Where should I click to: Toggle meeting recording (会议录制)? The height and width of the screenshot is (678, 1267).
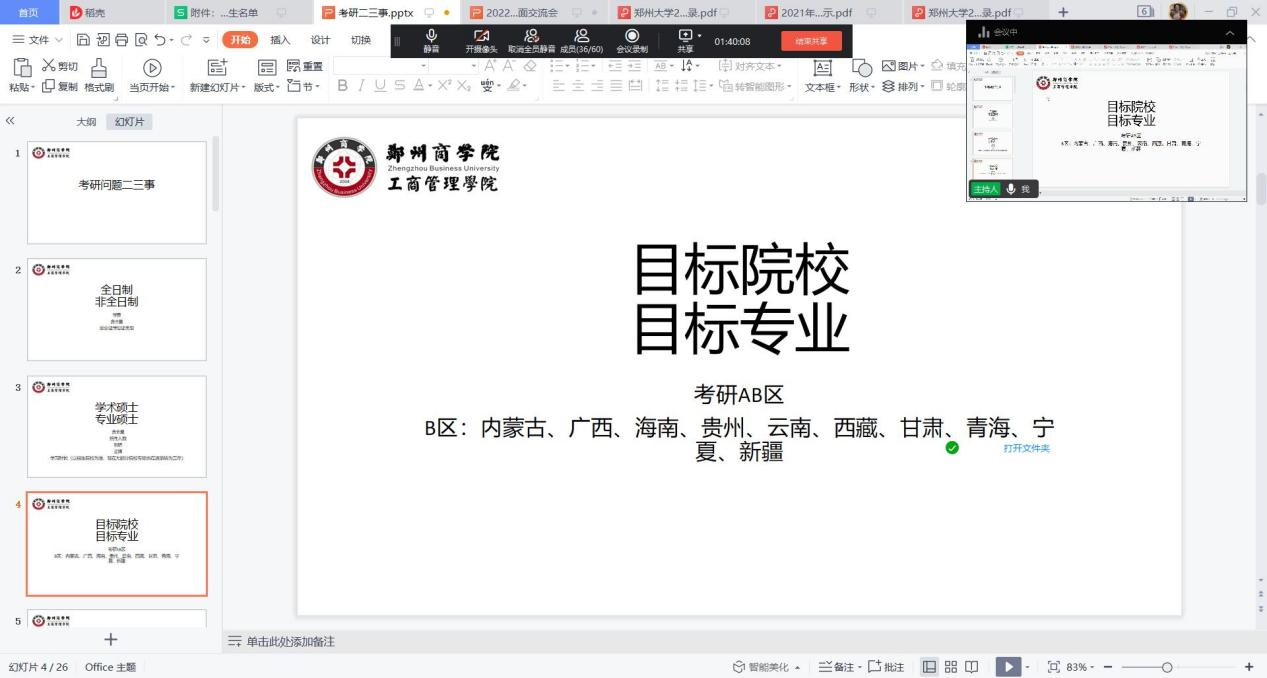point(631,40)
